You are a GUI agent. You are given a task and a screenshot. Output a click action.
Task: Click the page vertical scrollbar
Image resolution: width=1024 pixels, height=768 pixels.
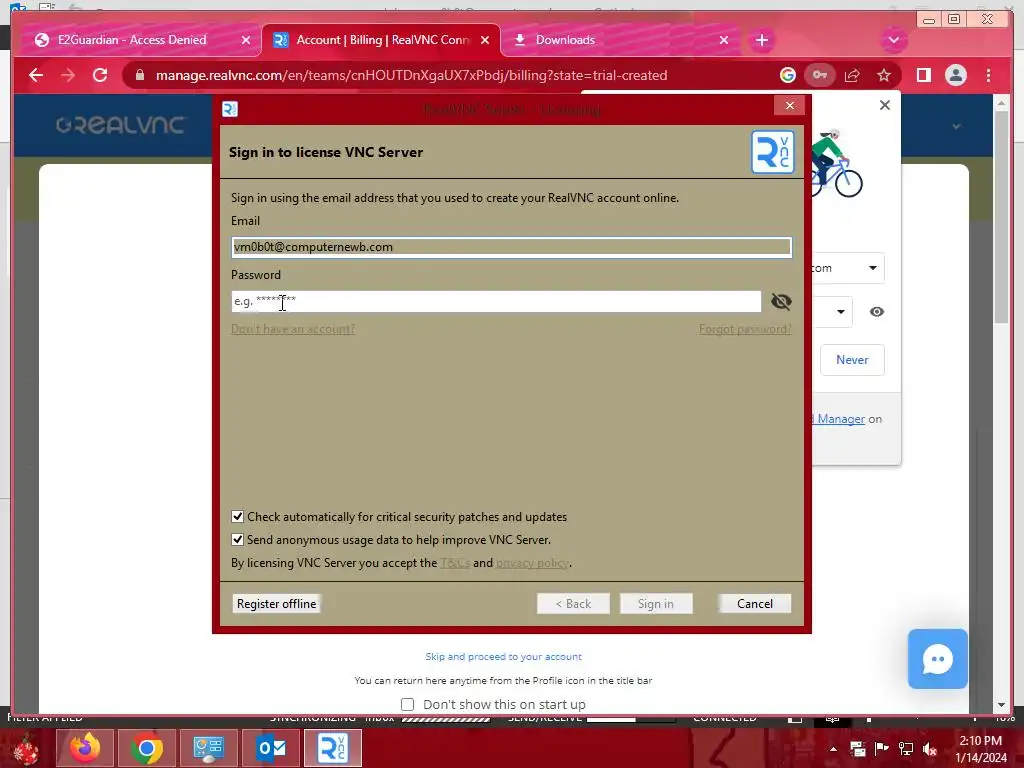(1001, 216)
